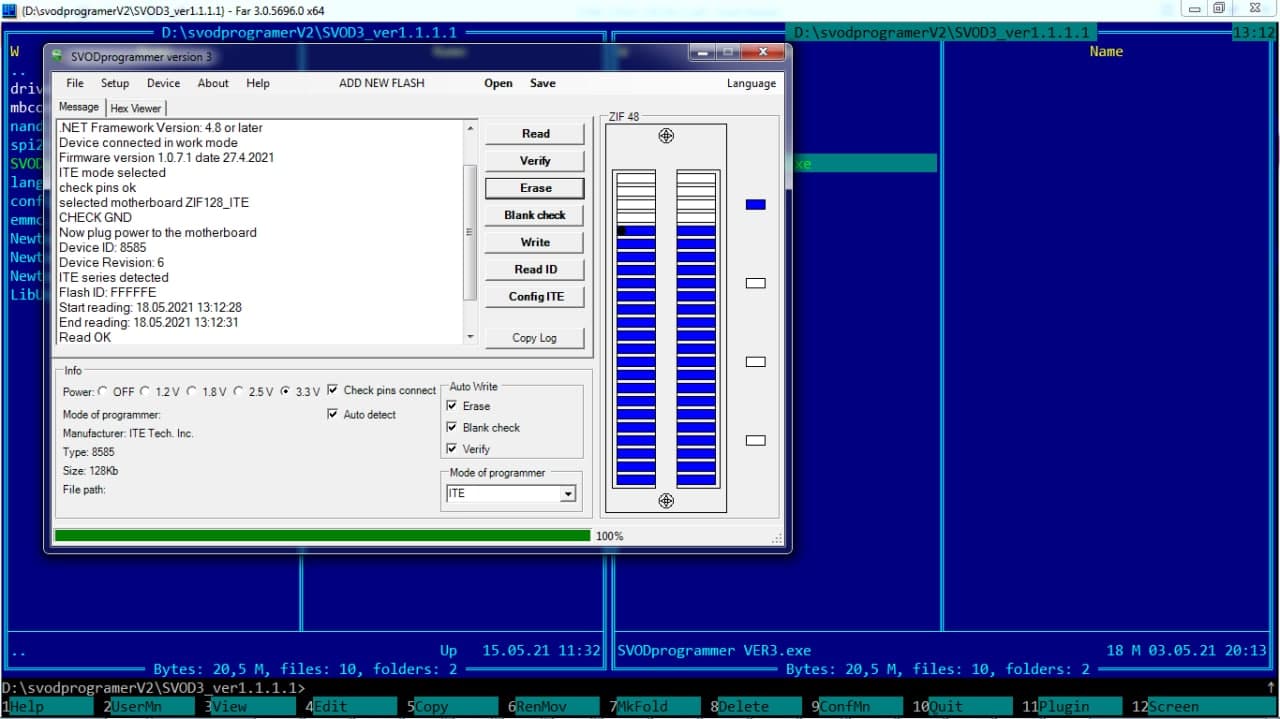Image resolution: width=1280 pixels, height=719 pixels.
Task: Click ADD NEW FLASH
Action: (x=381, y=83)
